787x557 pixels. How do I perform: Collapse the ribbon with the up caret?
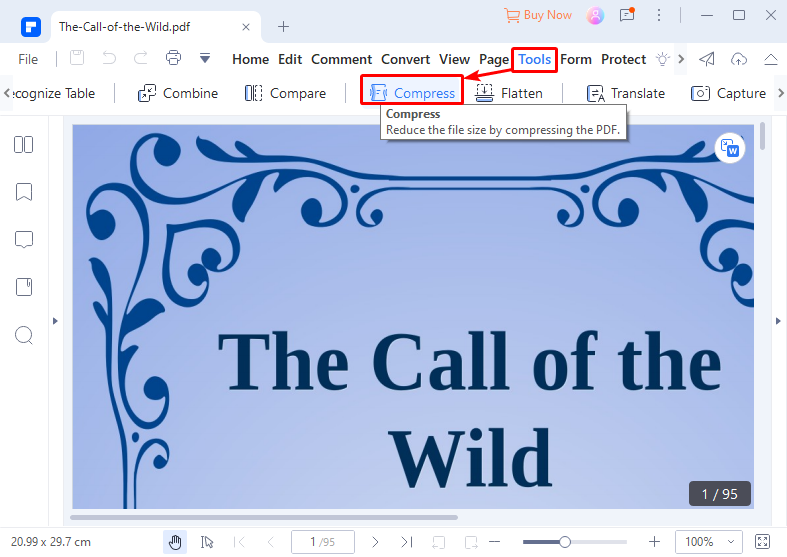[x=771, y=59]
